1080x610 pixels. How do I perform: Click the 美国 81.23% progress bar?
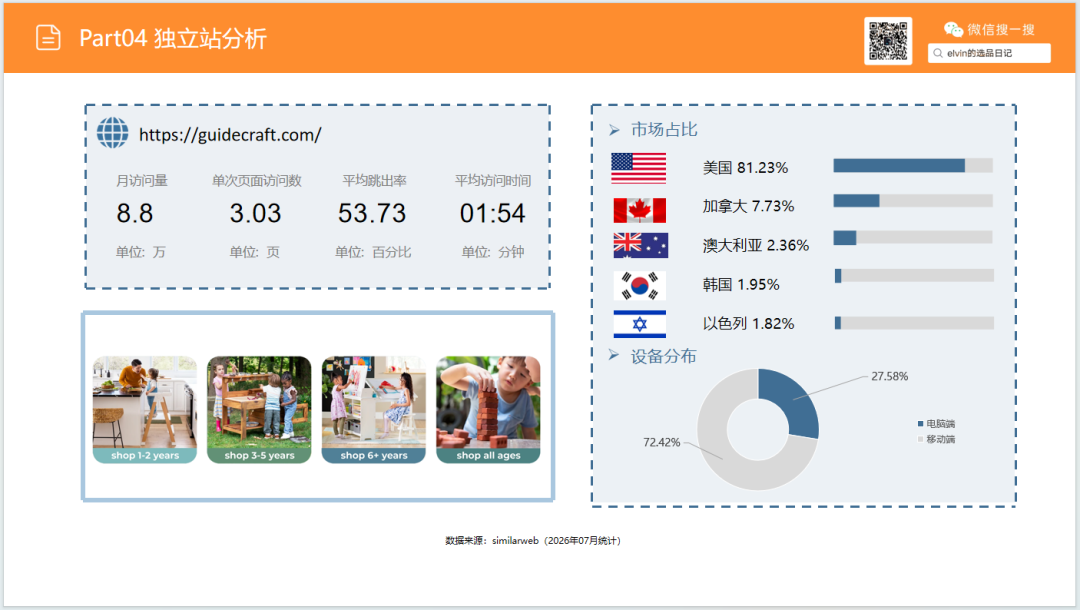point(913,165)
